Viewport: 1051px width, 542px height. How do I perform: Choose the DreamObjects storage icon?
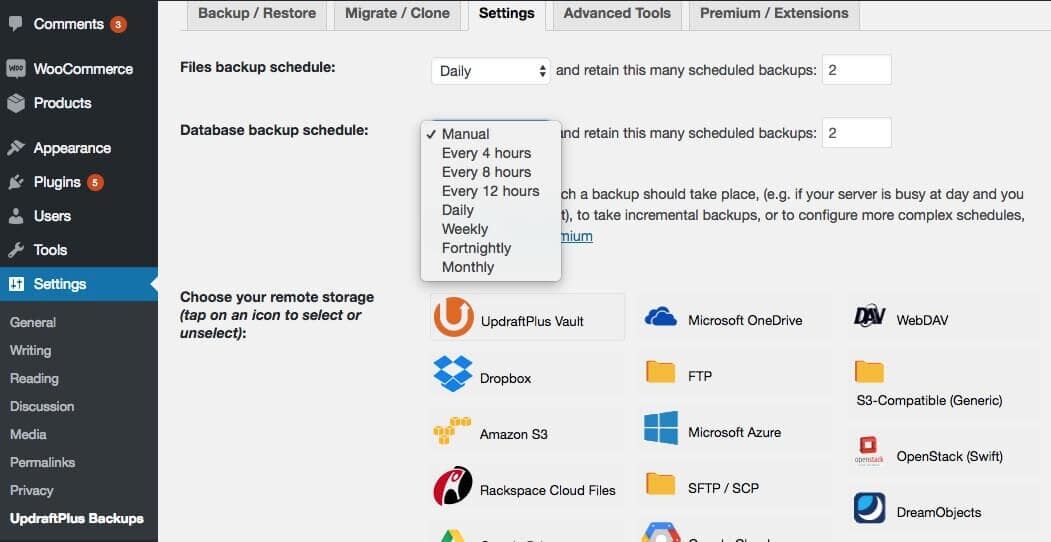pyautogui.click(x=870, y=508)
